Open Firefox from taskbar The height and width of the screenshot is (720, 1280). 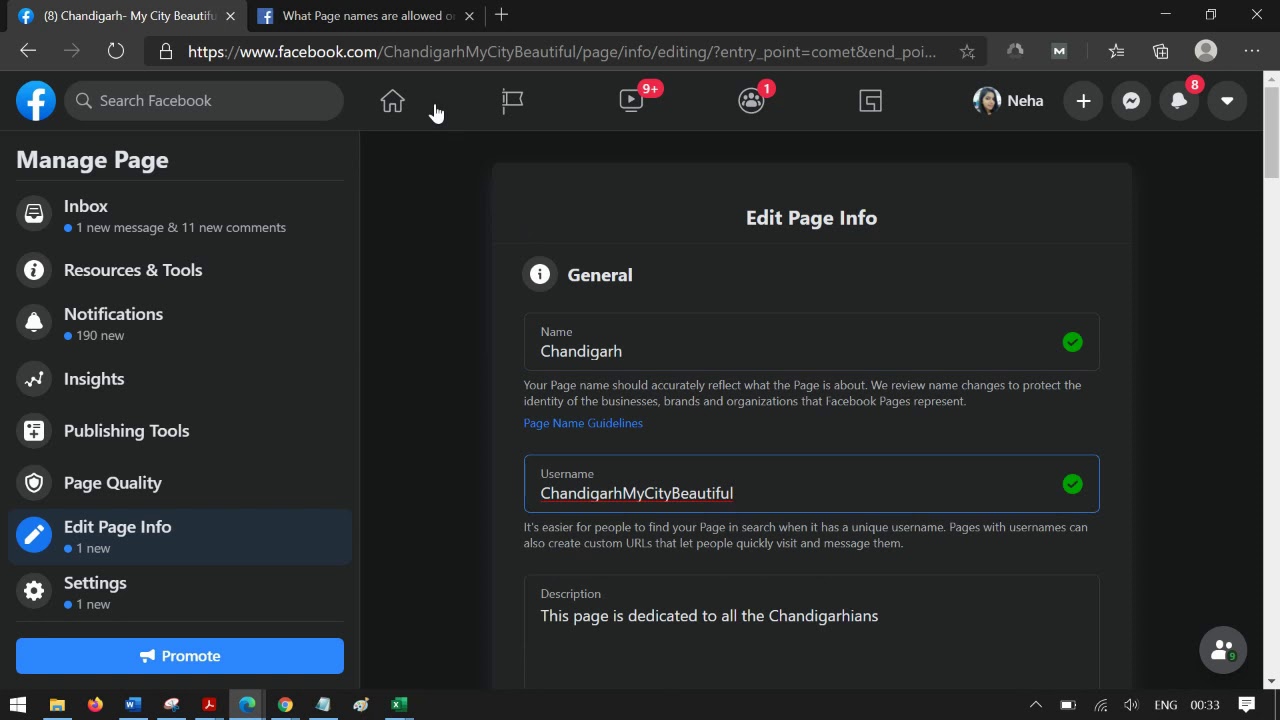pyautogui.click(x=95, y=705)
